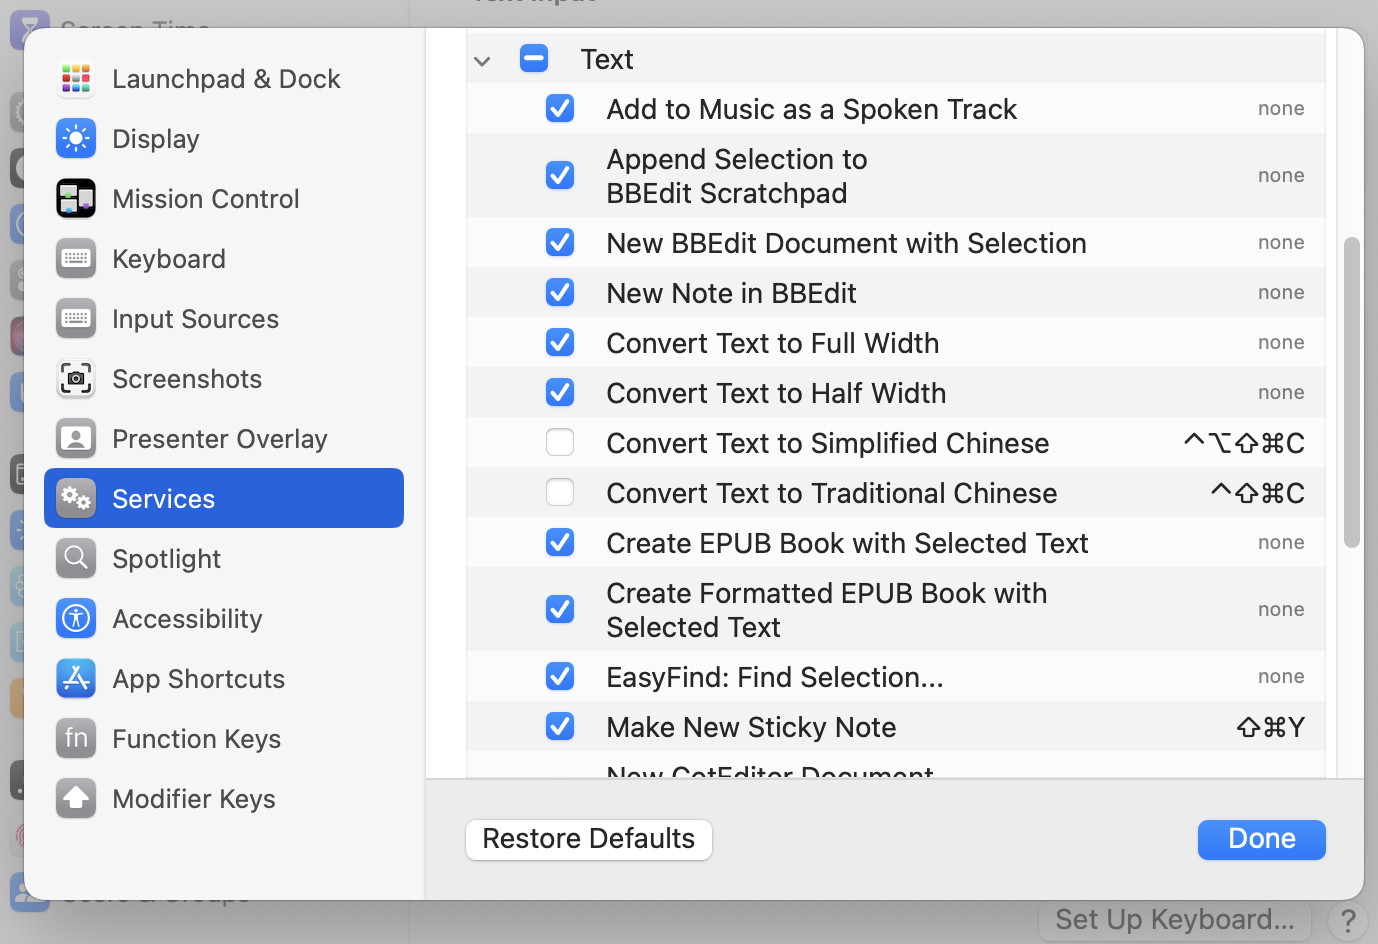The image size is (1378, 944).
Task: Click the Launchpad & Dock icon
Action: click(x=76, y=79)
